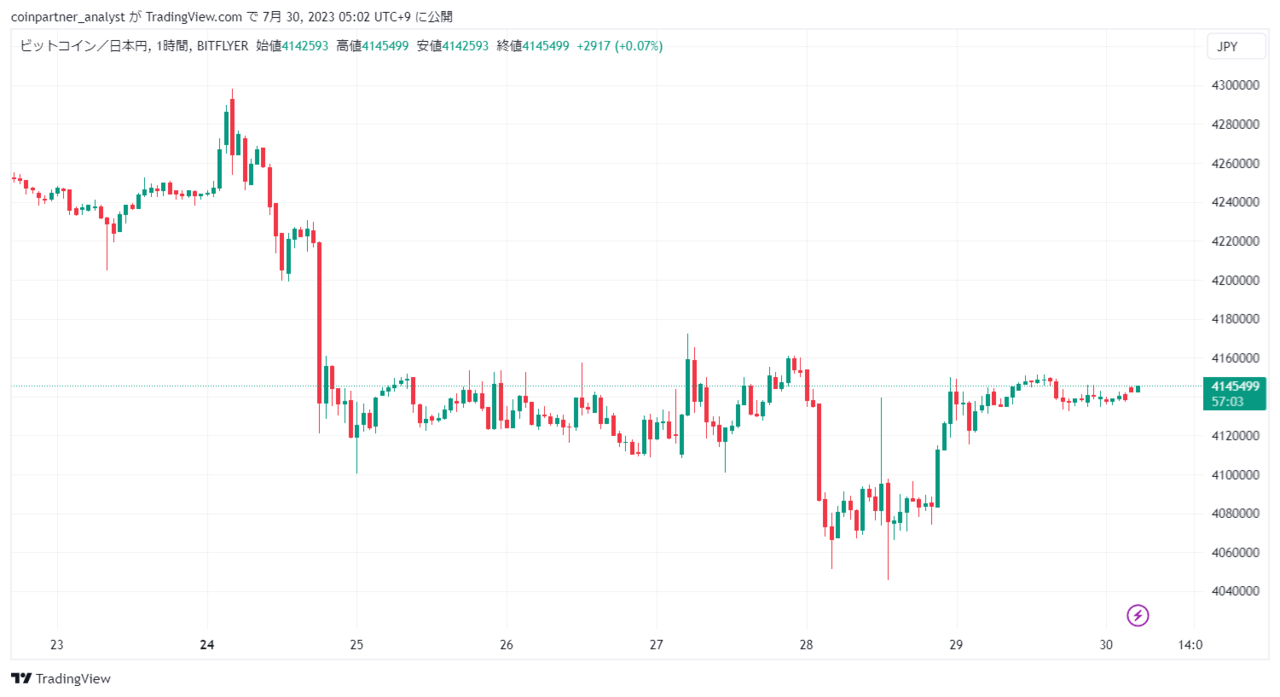Click the +2917 (+0.07%) change value
The image size is (1280, 697).
tap(620, 46)
